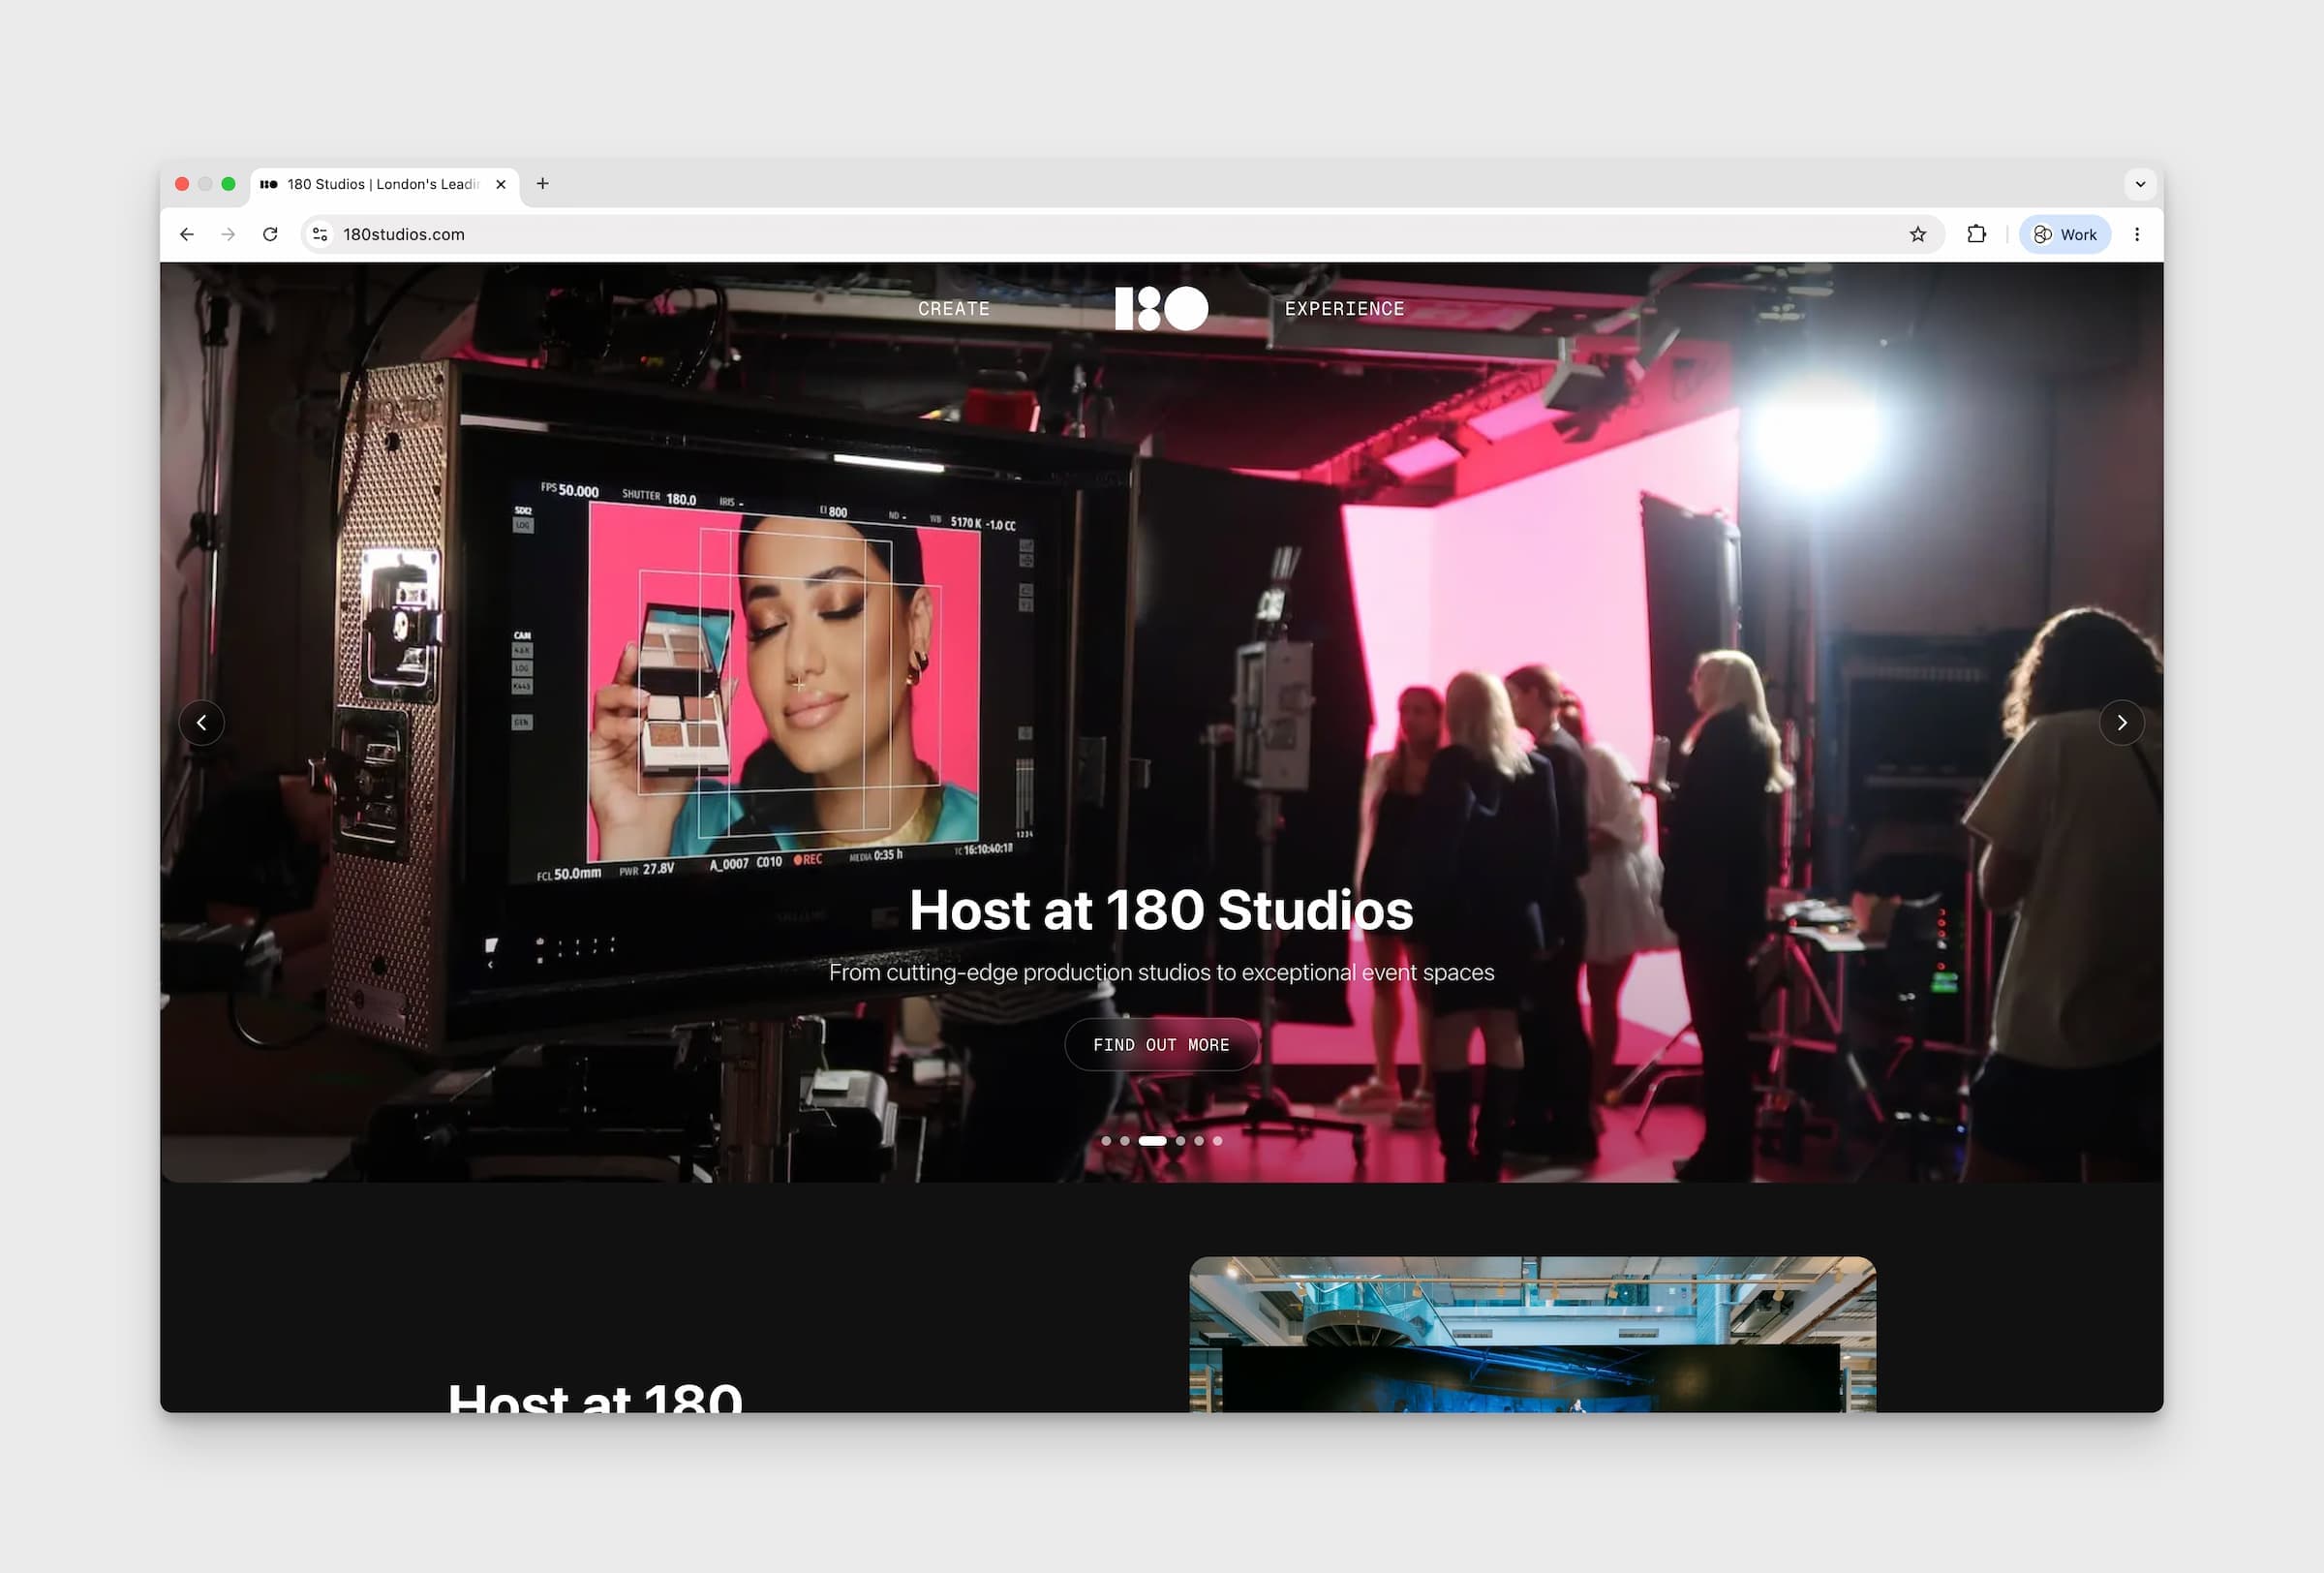Open site information icon in address bar
This screenshot has width=2324, height=1573.
[x=320, y=234]
